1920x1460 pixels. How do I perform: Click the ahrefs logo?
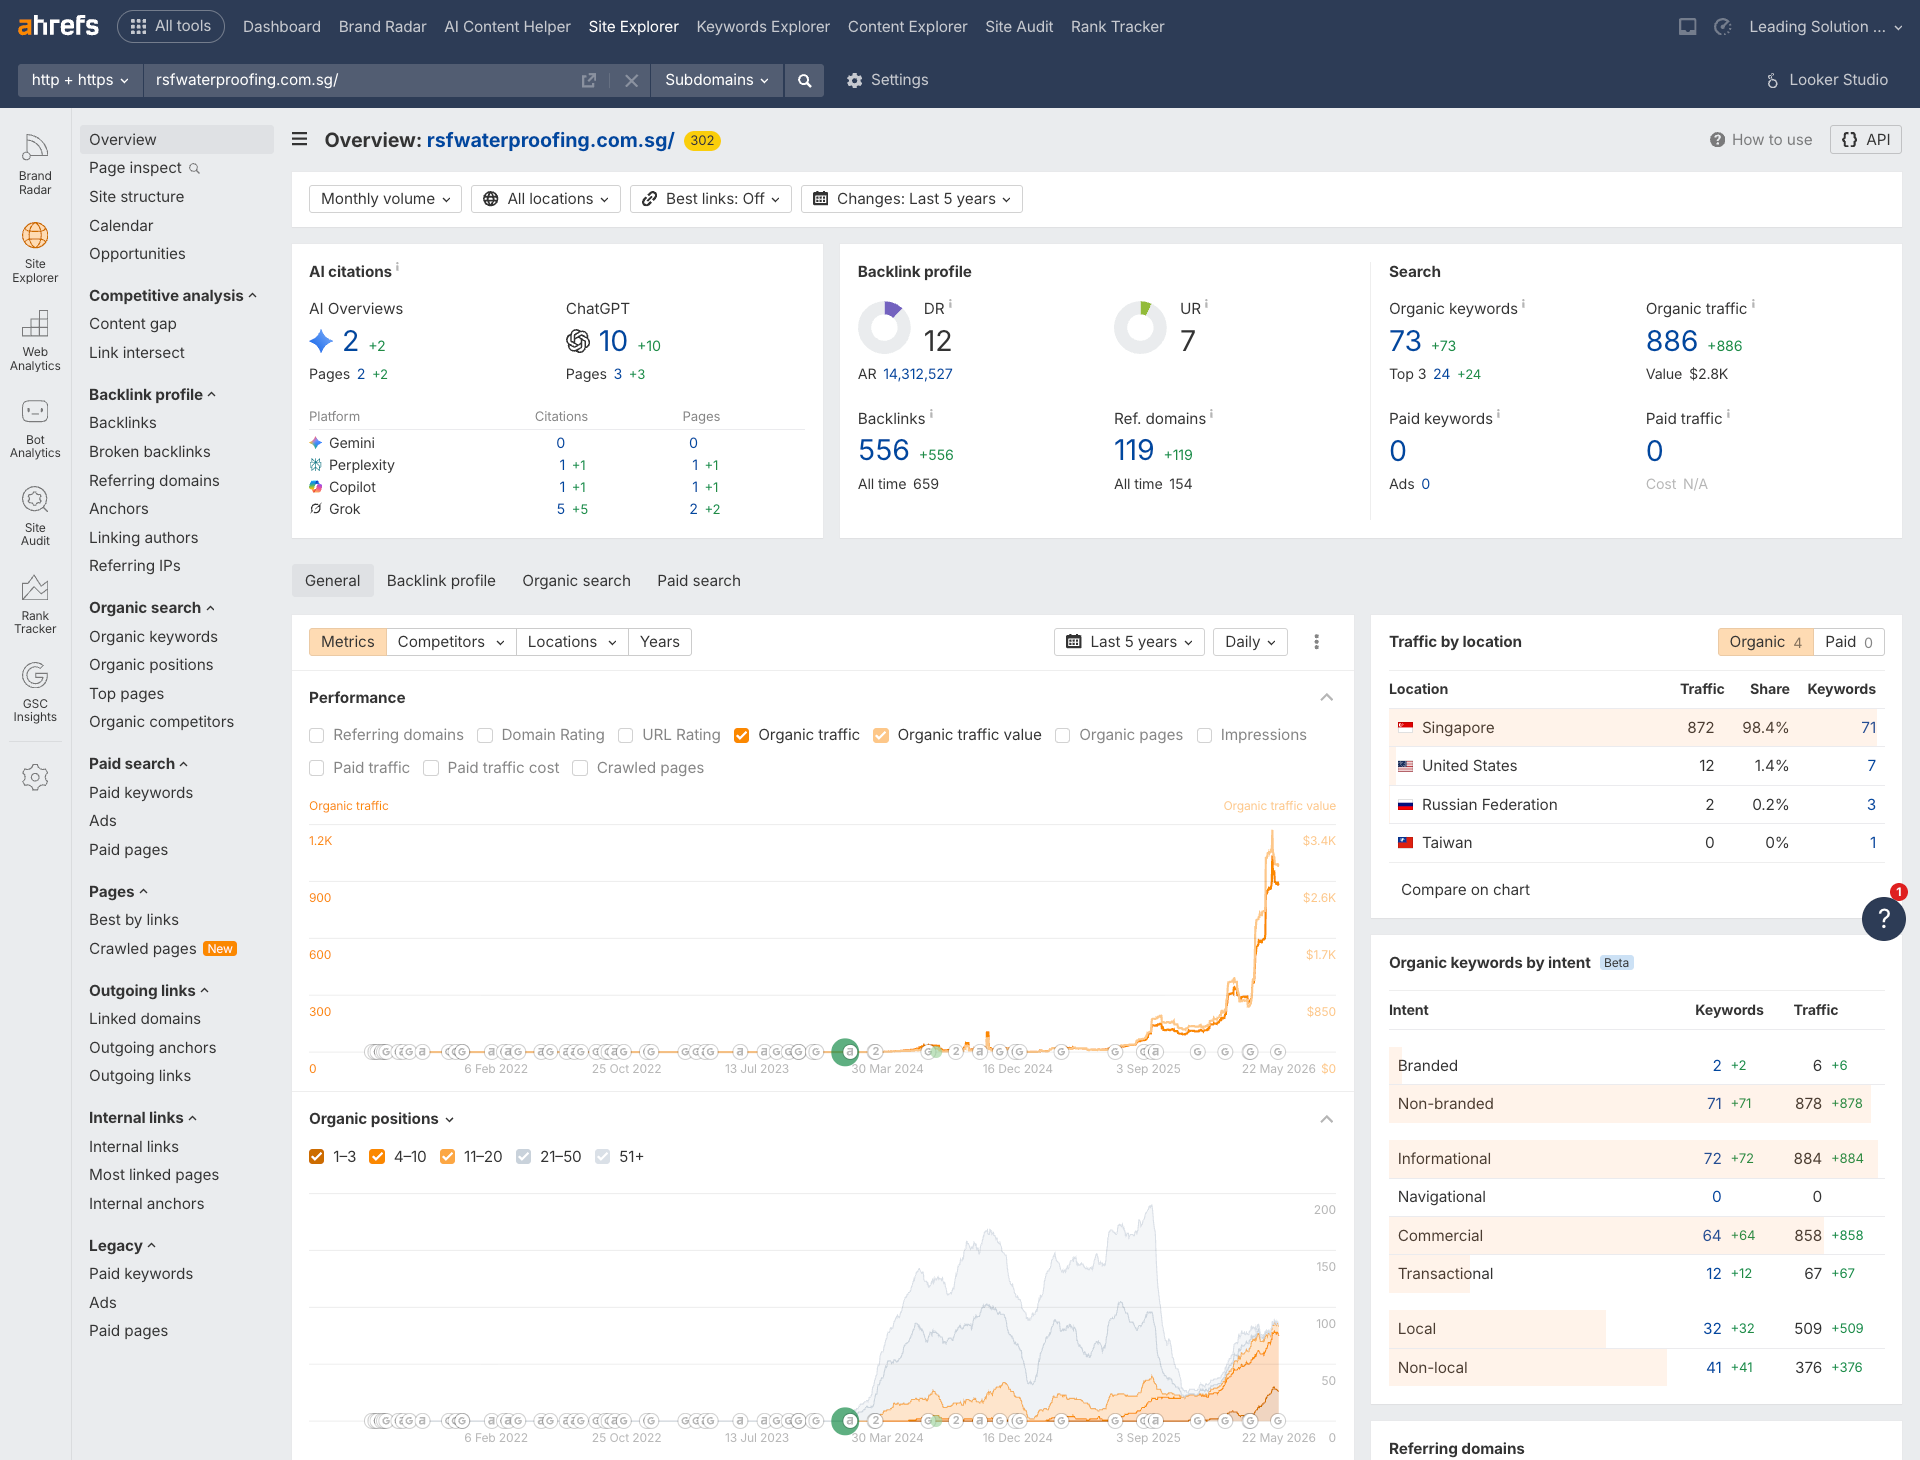[58, 26]
